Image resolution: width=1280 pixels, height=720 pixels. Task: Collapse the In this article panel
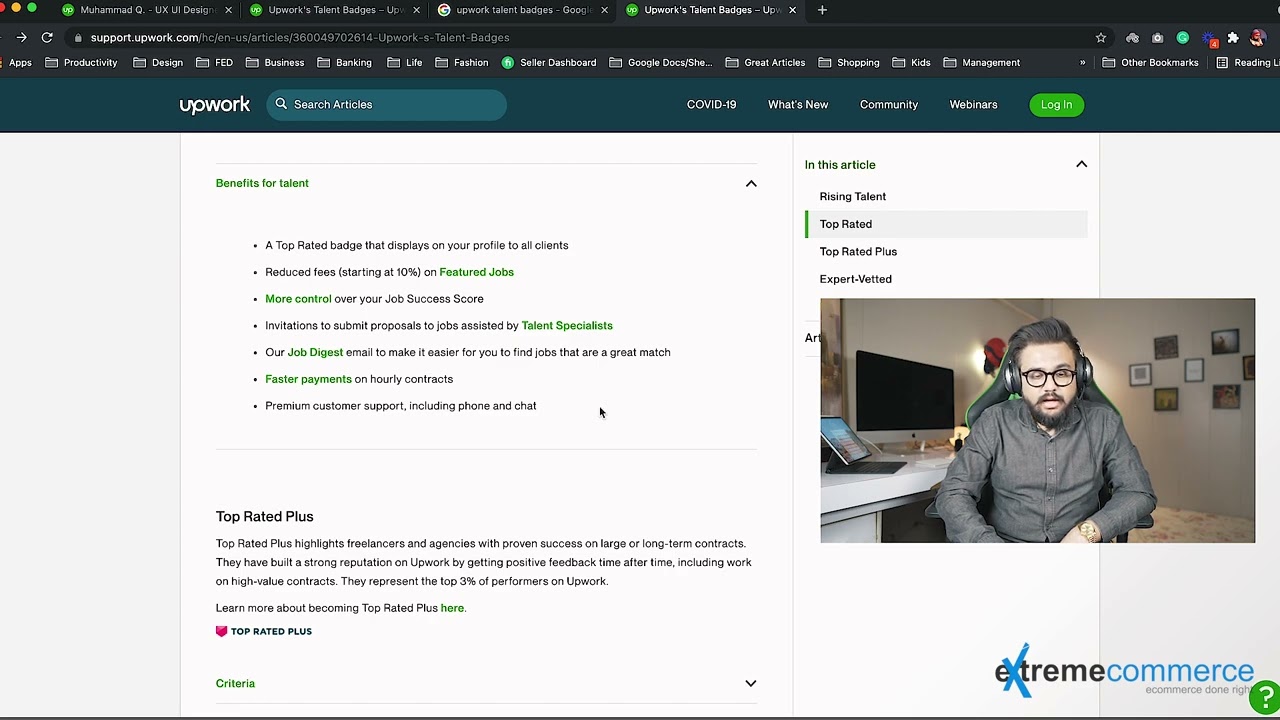point(1081,164)
